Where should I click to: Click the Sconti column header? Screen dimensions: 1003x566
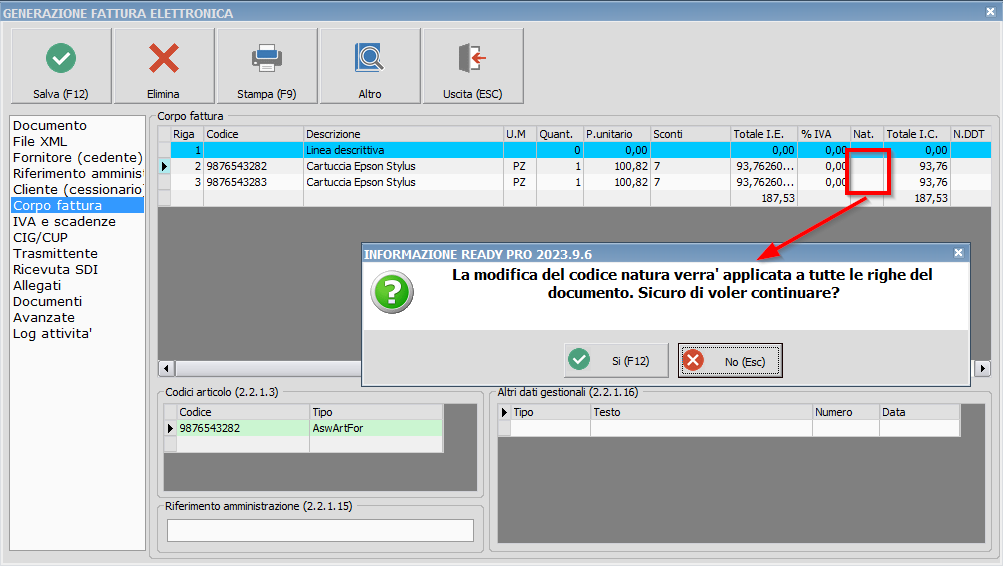(x=690, y=134)
